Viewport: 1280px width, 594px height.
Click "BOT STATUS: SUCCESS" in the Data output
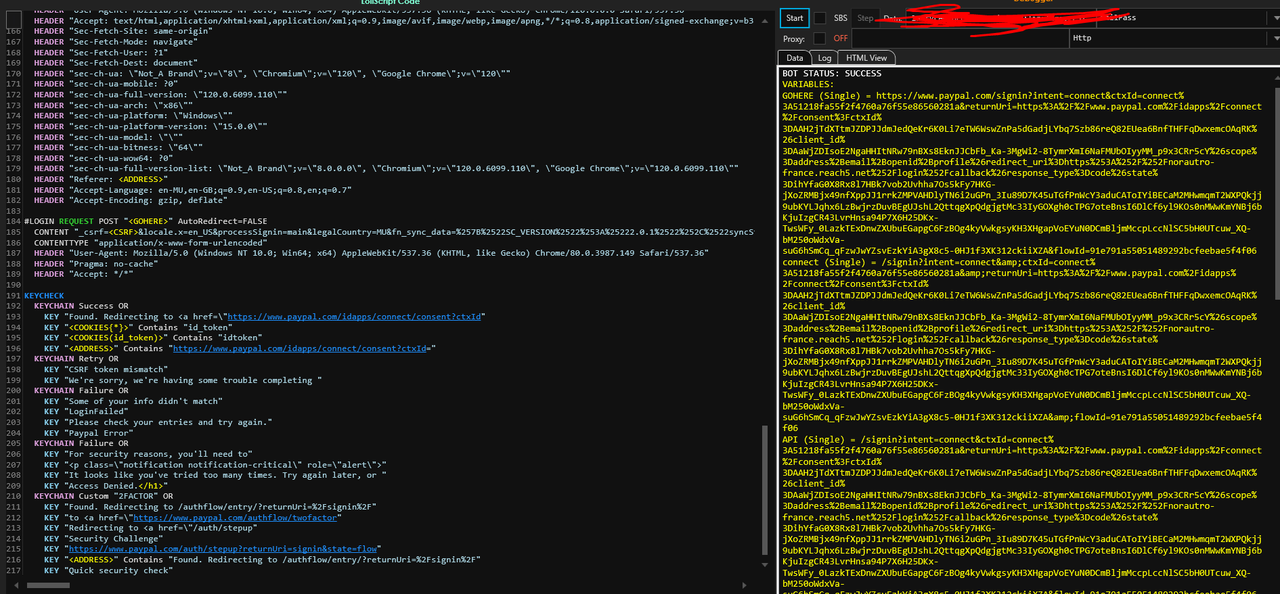(832, 73)
